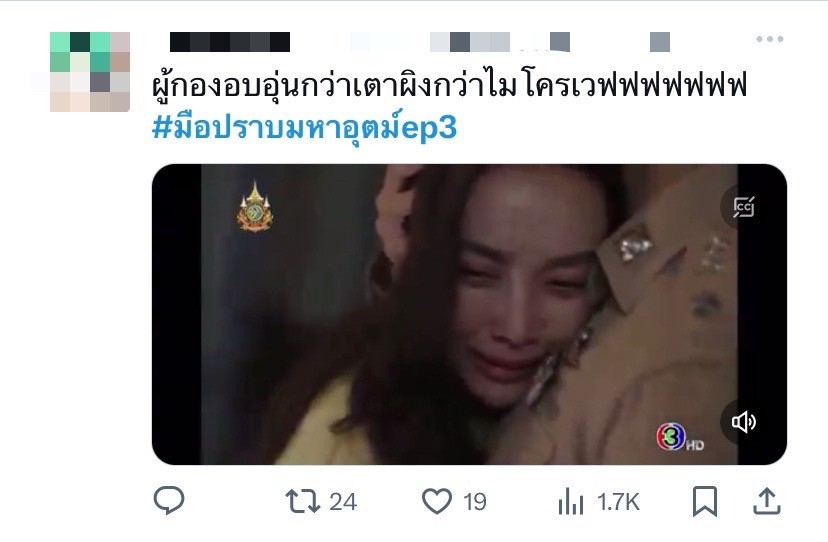Toggle video sound with speaker icon

[744, 422]
